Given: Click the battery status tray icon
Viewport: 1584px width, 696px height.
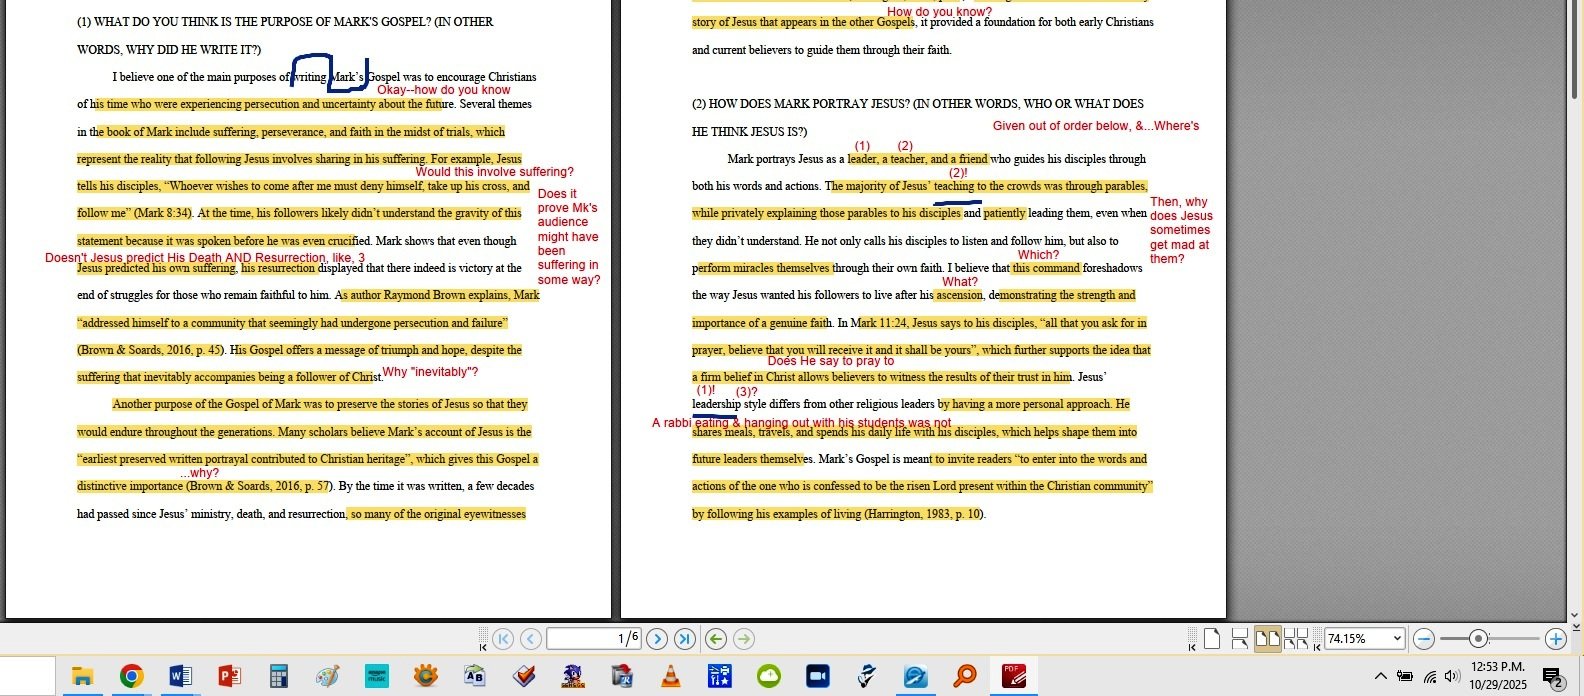Looking at the screenshot, I should [1405, 677].
